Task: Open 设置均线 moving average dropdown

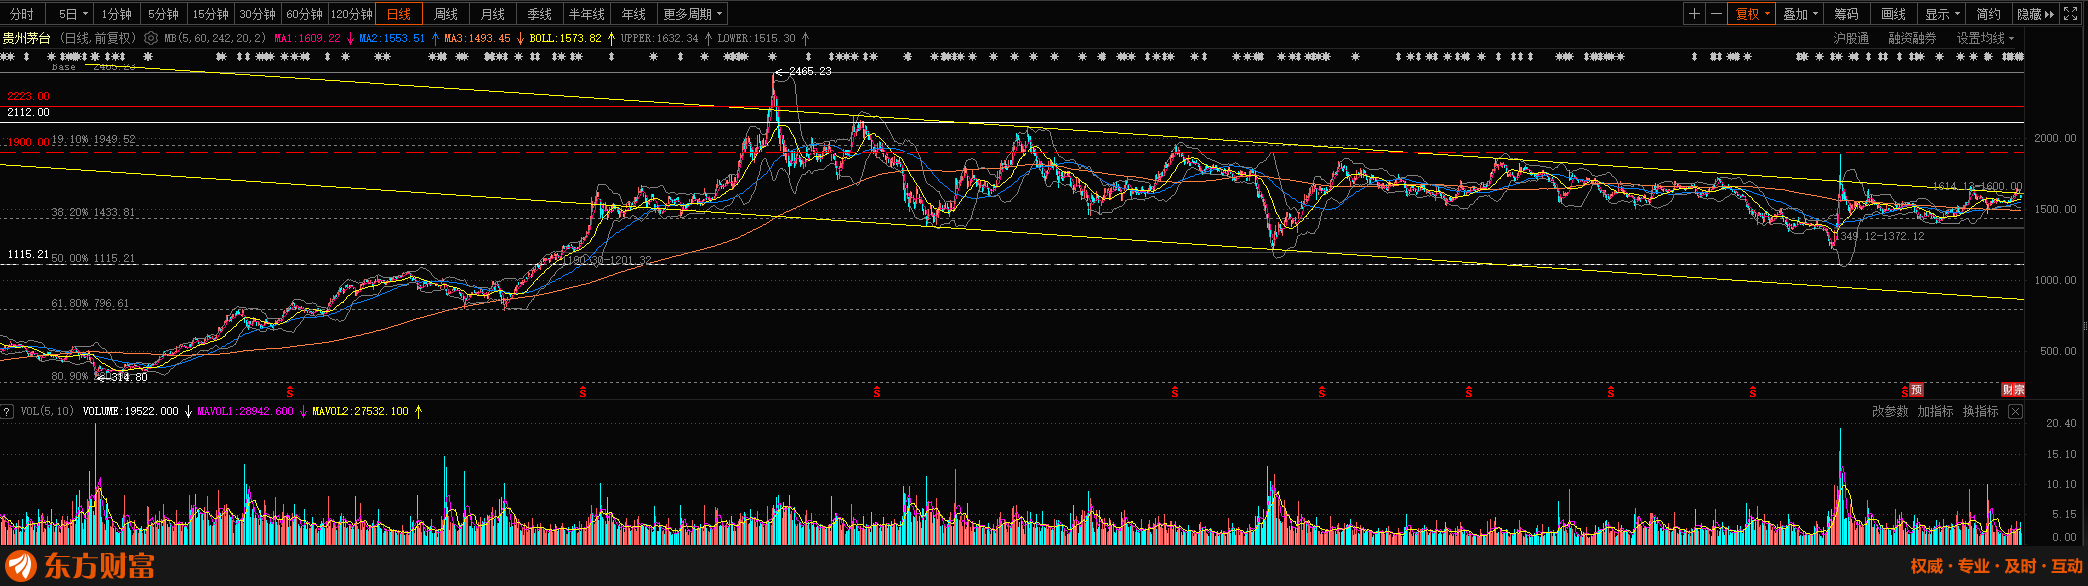Action: coord(1986,38)
